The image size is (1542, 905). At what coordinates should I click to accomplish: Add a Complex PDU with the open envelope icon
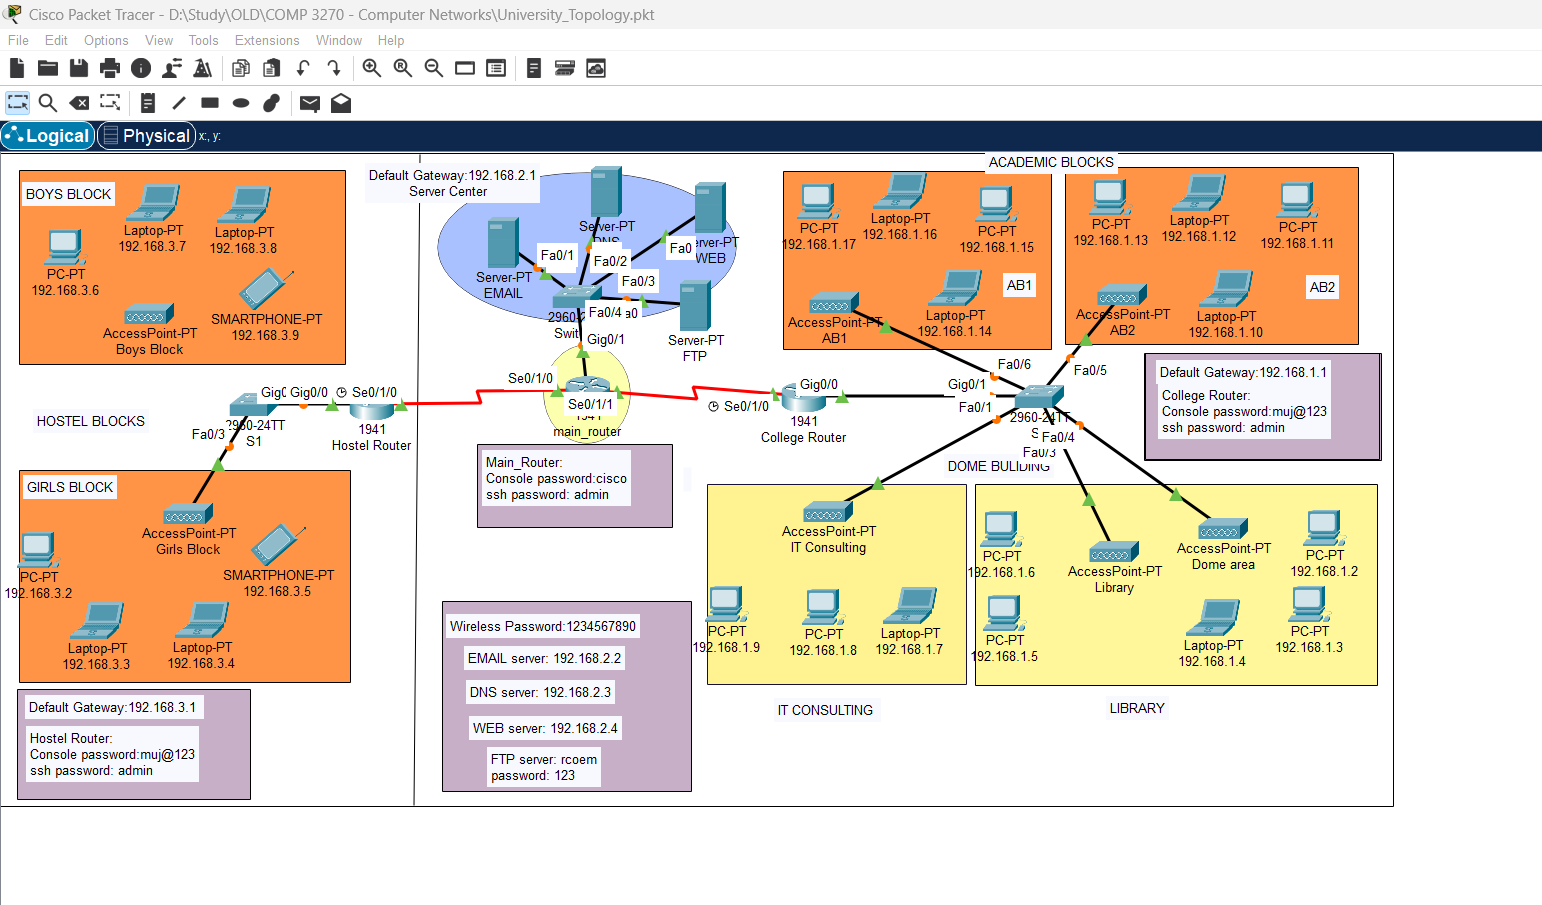pos(341,103)
